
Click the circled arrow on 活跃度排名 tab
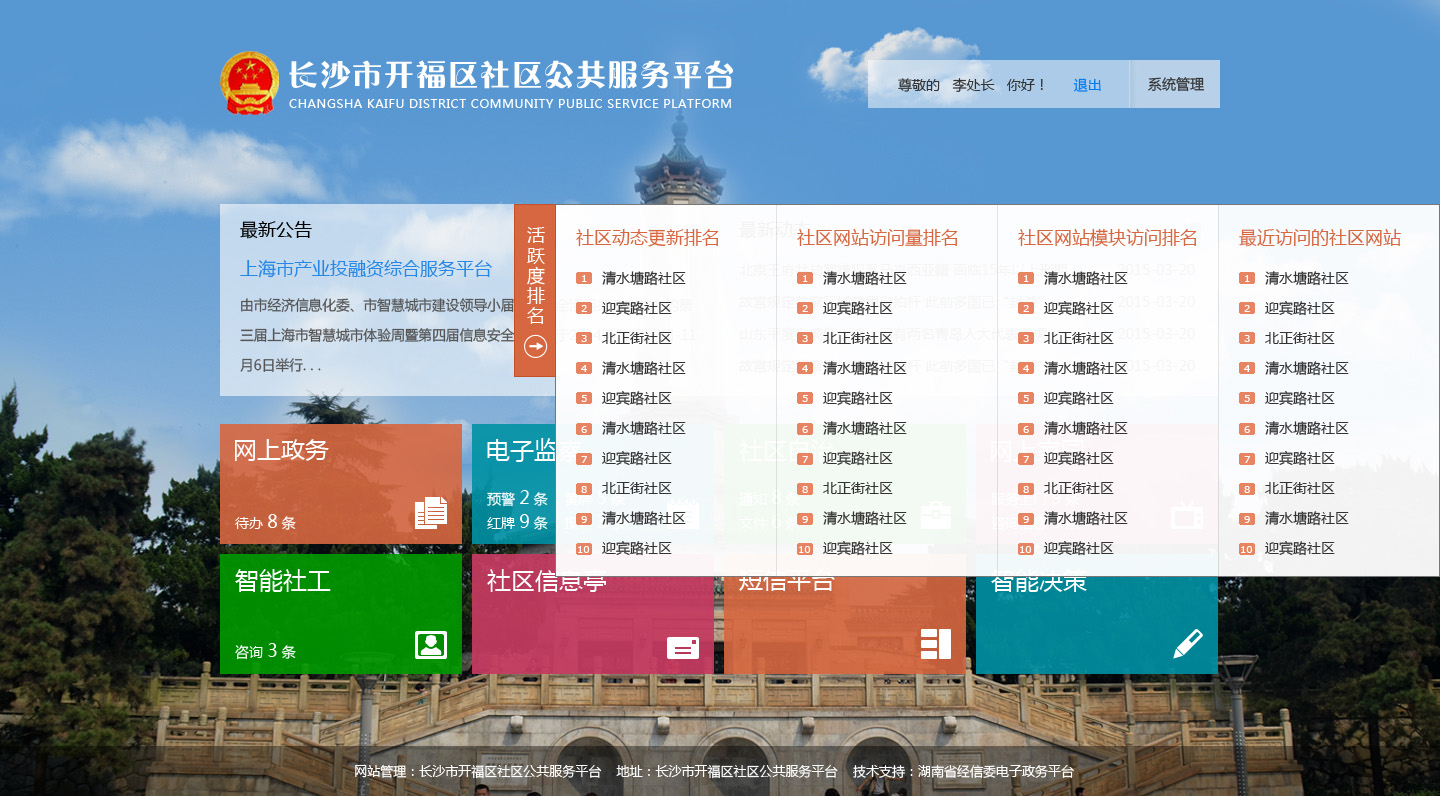point(536,347)
